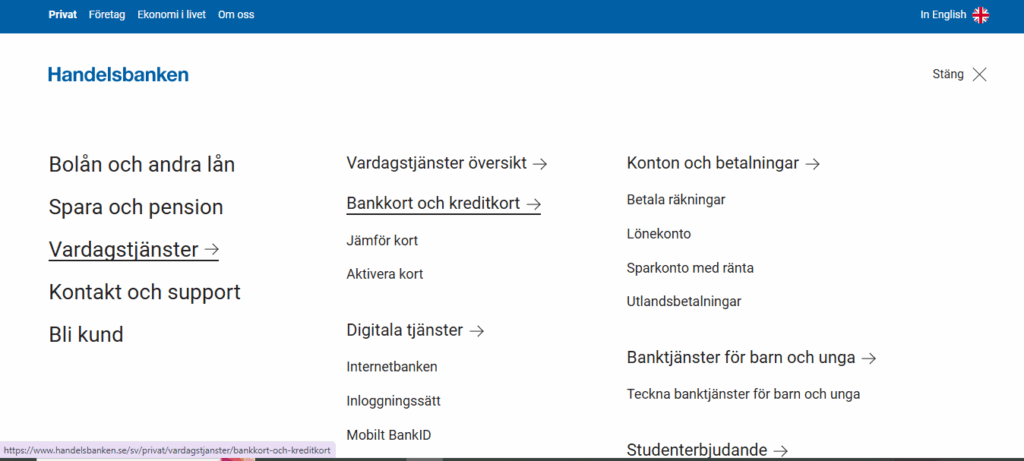The width and height of the screenshot is (1024, 461).
Task: Open the Kontakt och support category
Action: point(145,292)
